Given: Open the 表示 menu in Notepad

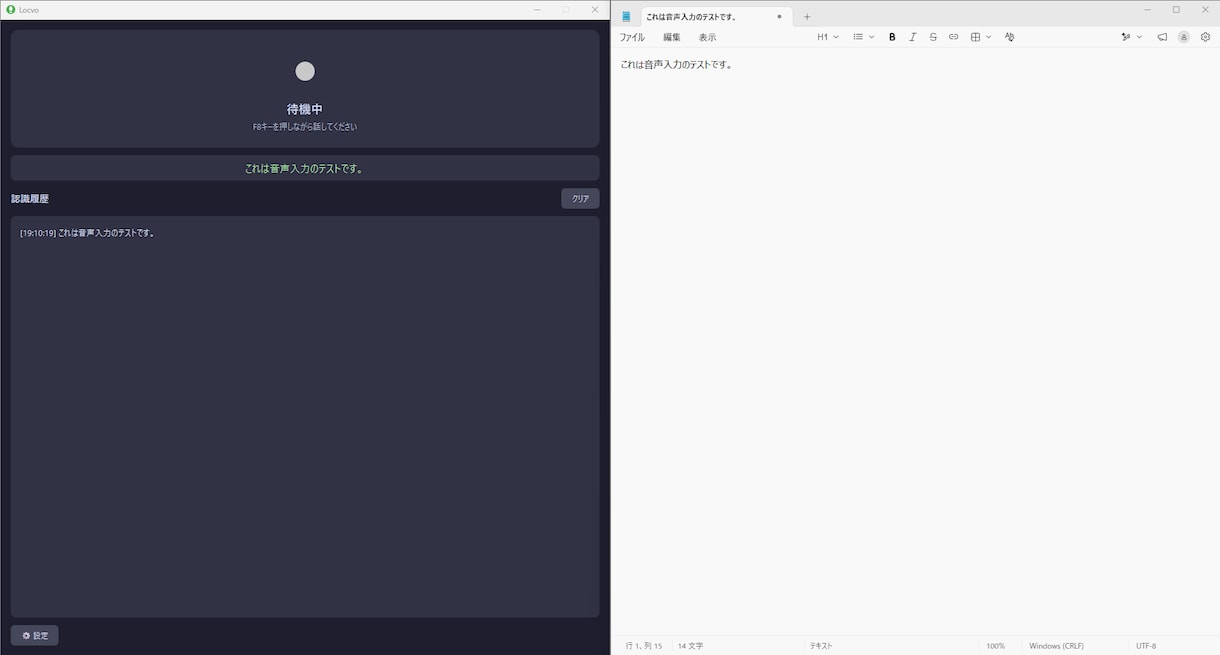Looking at the screenshot, I should (x=707, y=37).
